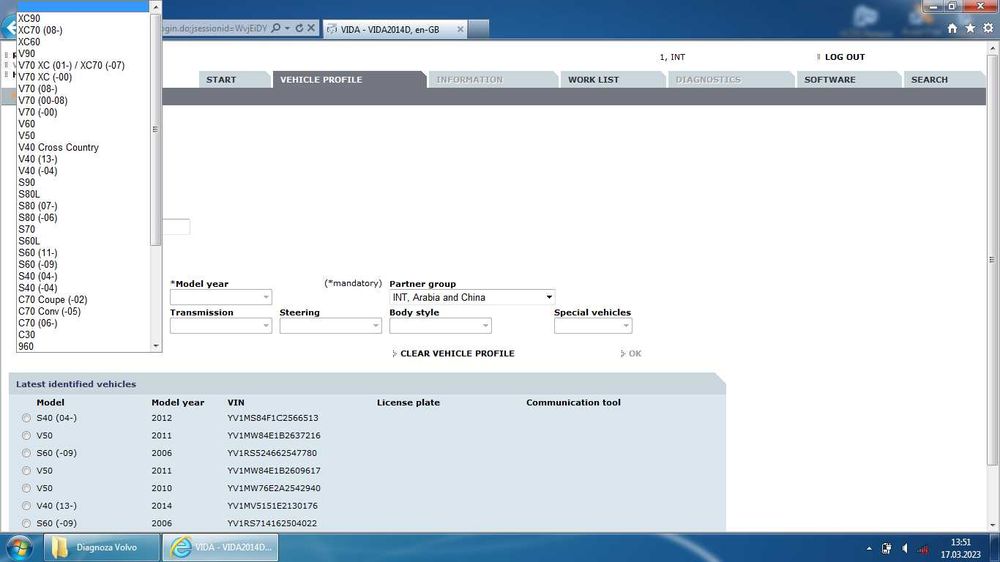Open Windows Start menu orb

click(19, 547)
